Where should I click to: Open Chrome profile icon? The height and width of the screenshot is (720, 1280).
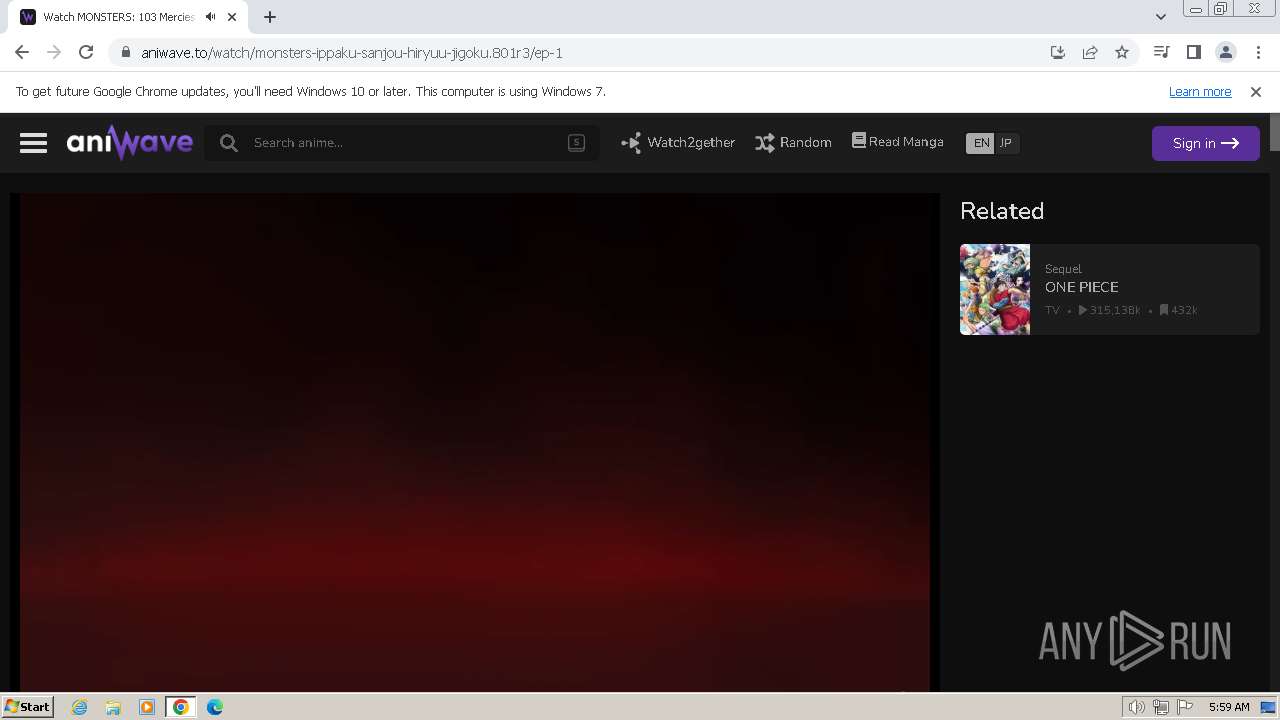point(1225,52)
